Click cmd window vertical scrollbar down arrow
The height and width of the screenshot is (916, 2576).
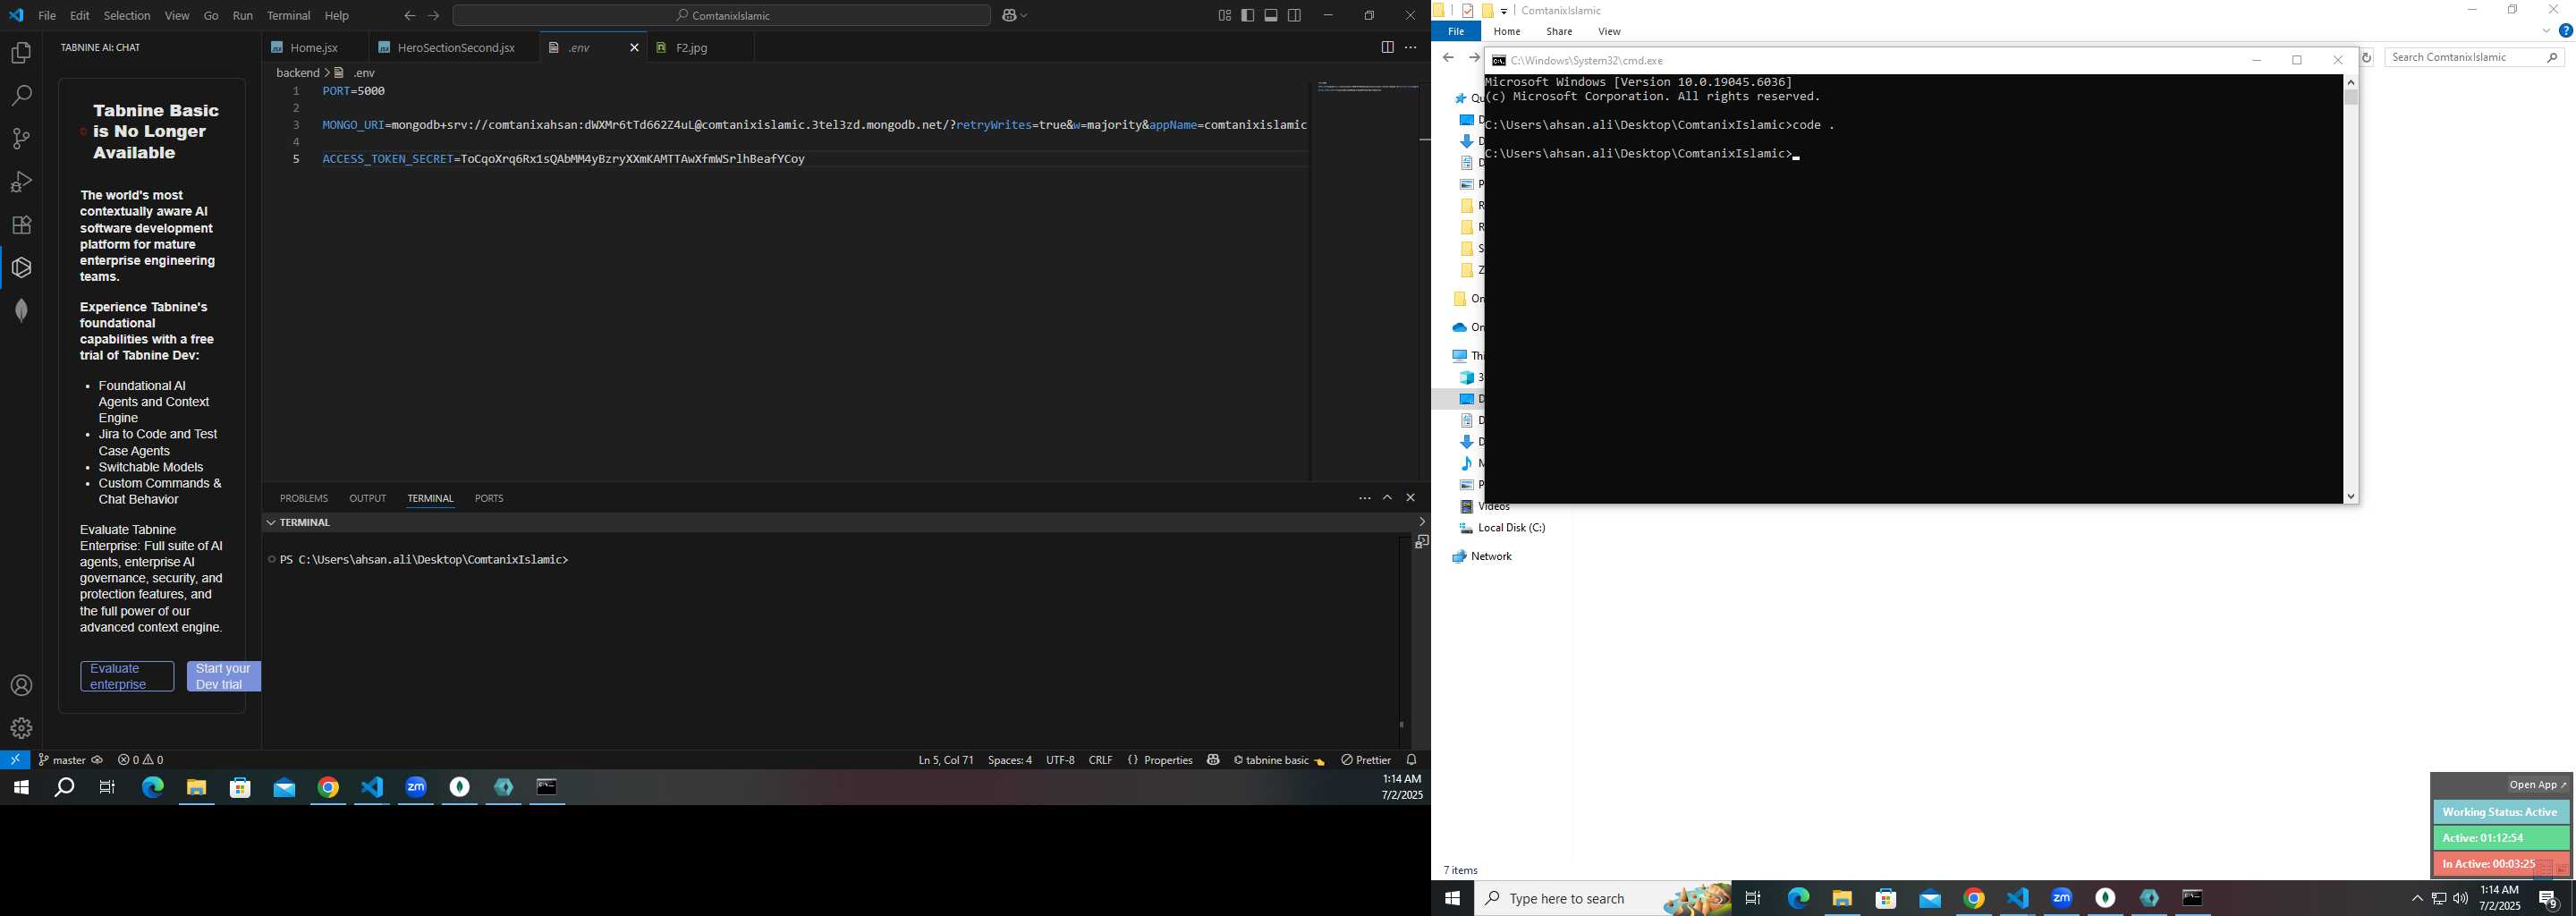[2351, 496]
